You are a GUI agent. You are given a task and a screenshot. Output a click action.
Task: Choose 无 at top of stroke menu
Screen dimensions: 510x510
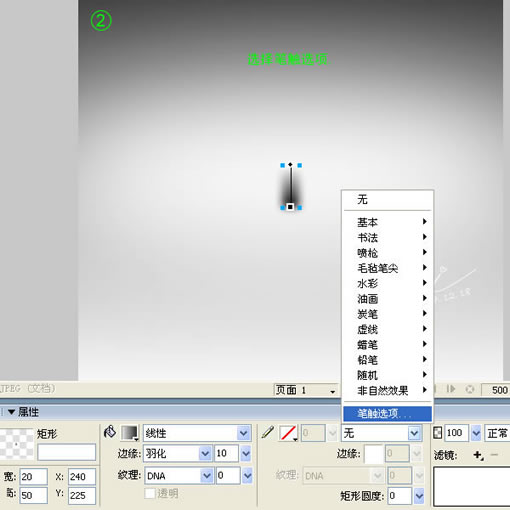[387, 199]
